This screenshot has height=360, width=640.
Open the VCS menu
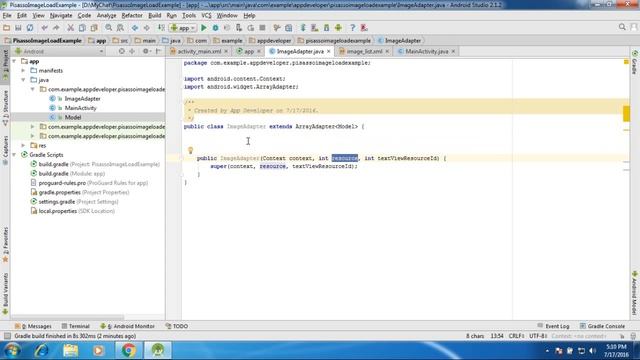(206, 16)
